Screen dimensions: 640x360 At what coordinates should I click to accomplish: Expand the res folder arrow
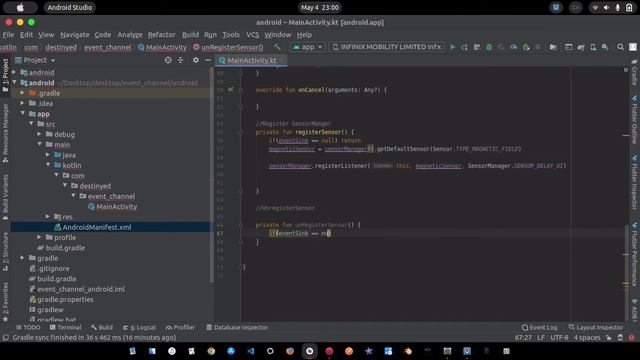coord(48,216)
